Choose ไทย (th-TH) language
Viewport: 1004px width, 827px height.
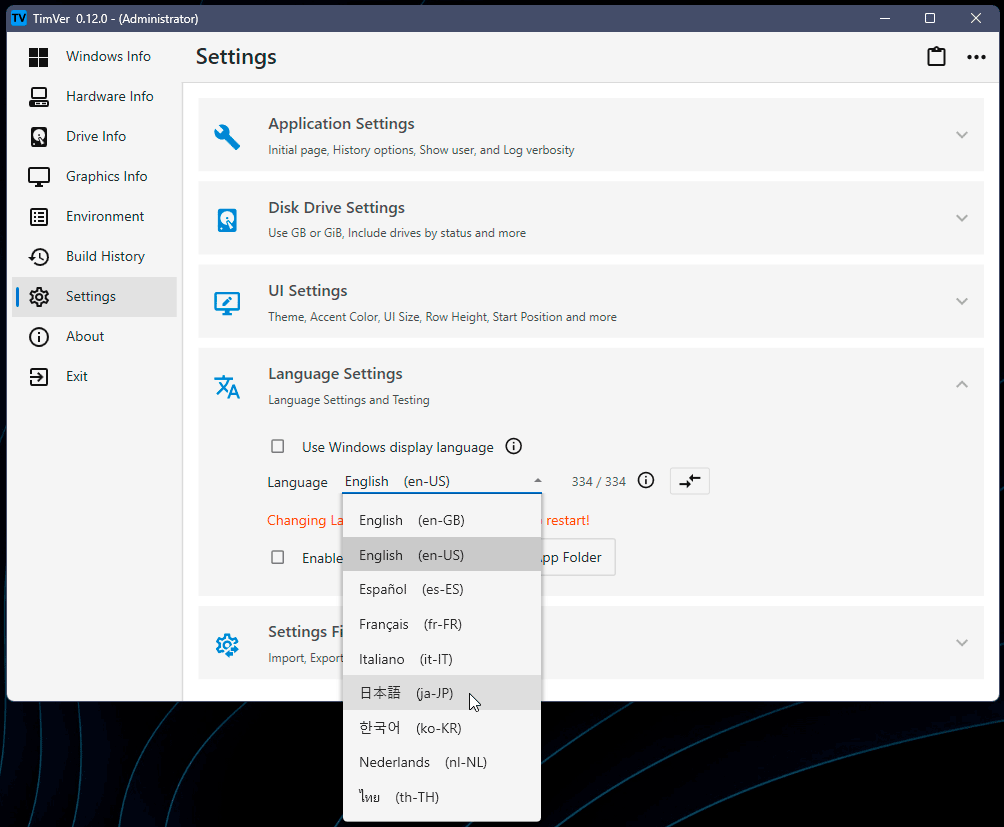[442, 797]
